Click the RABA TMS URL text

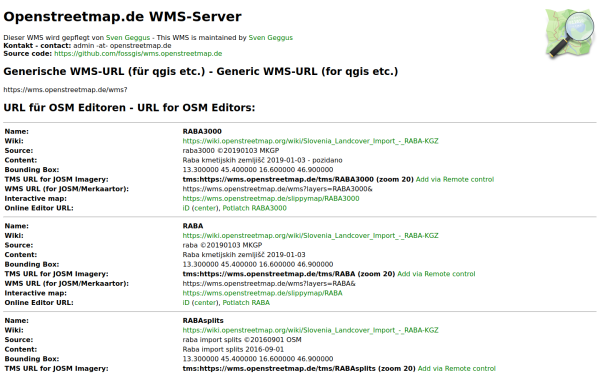point(289,274)
